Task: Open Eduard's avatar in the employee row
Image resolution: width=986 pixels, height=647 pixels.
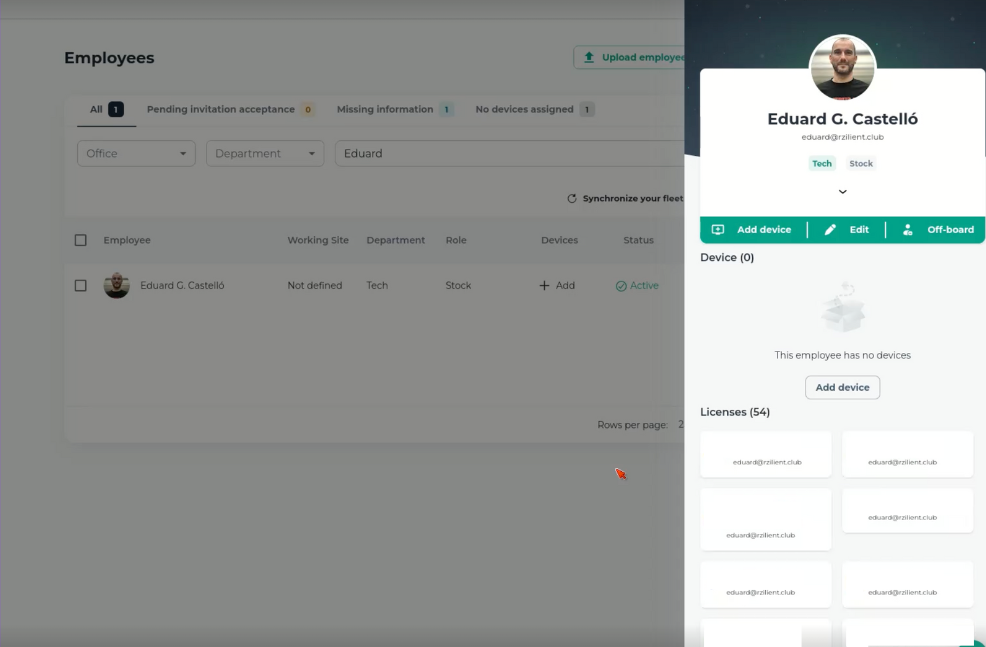Action: tap(116, 285)
